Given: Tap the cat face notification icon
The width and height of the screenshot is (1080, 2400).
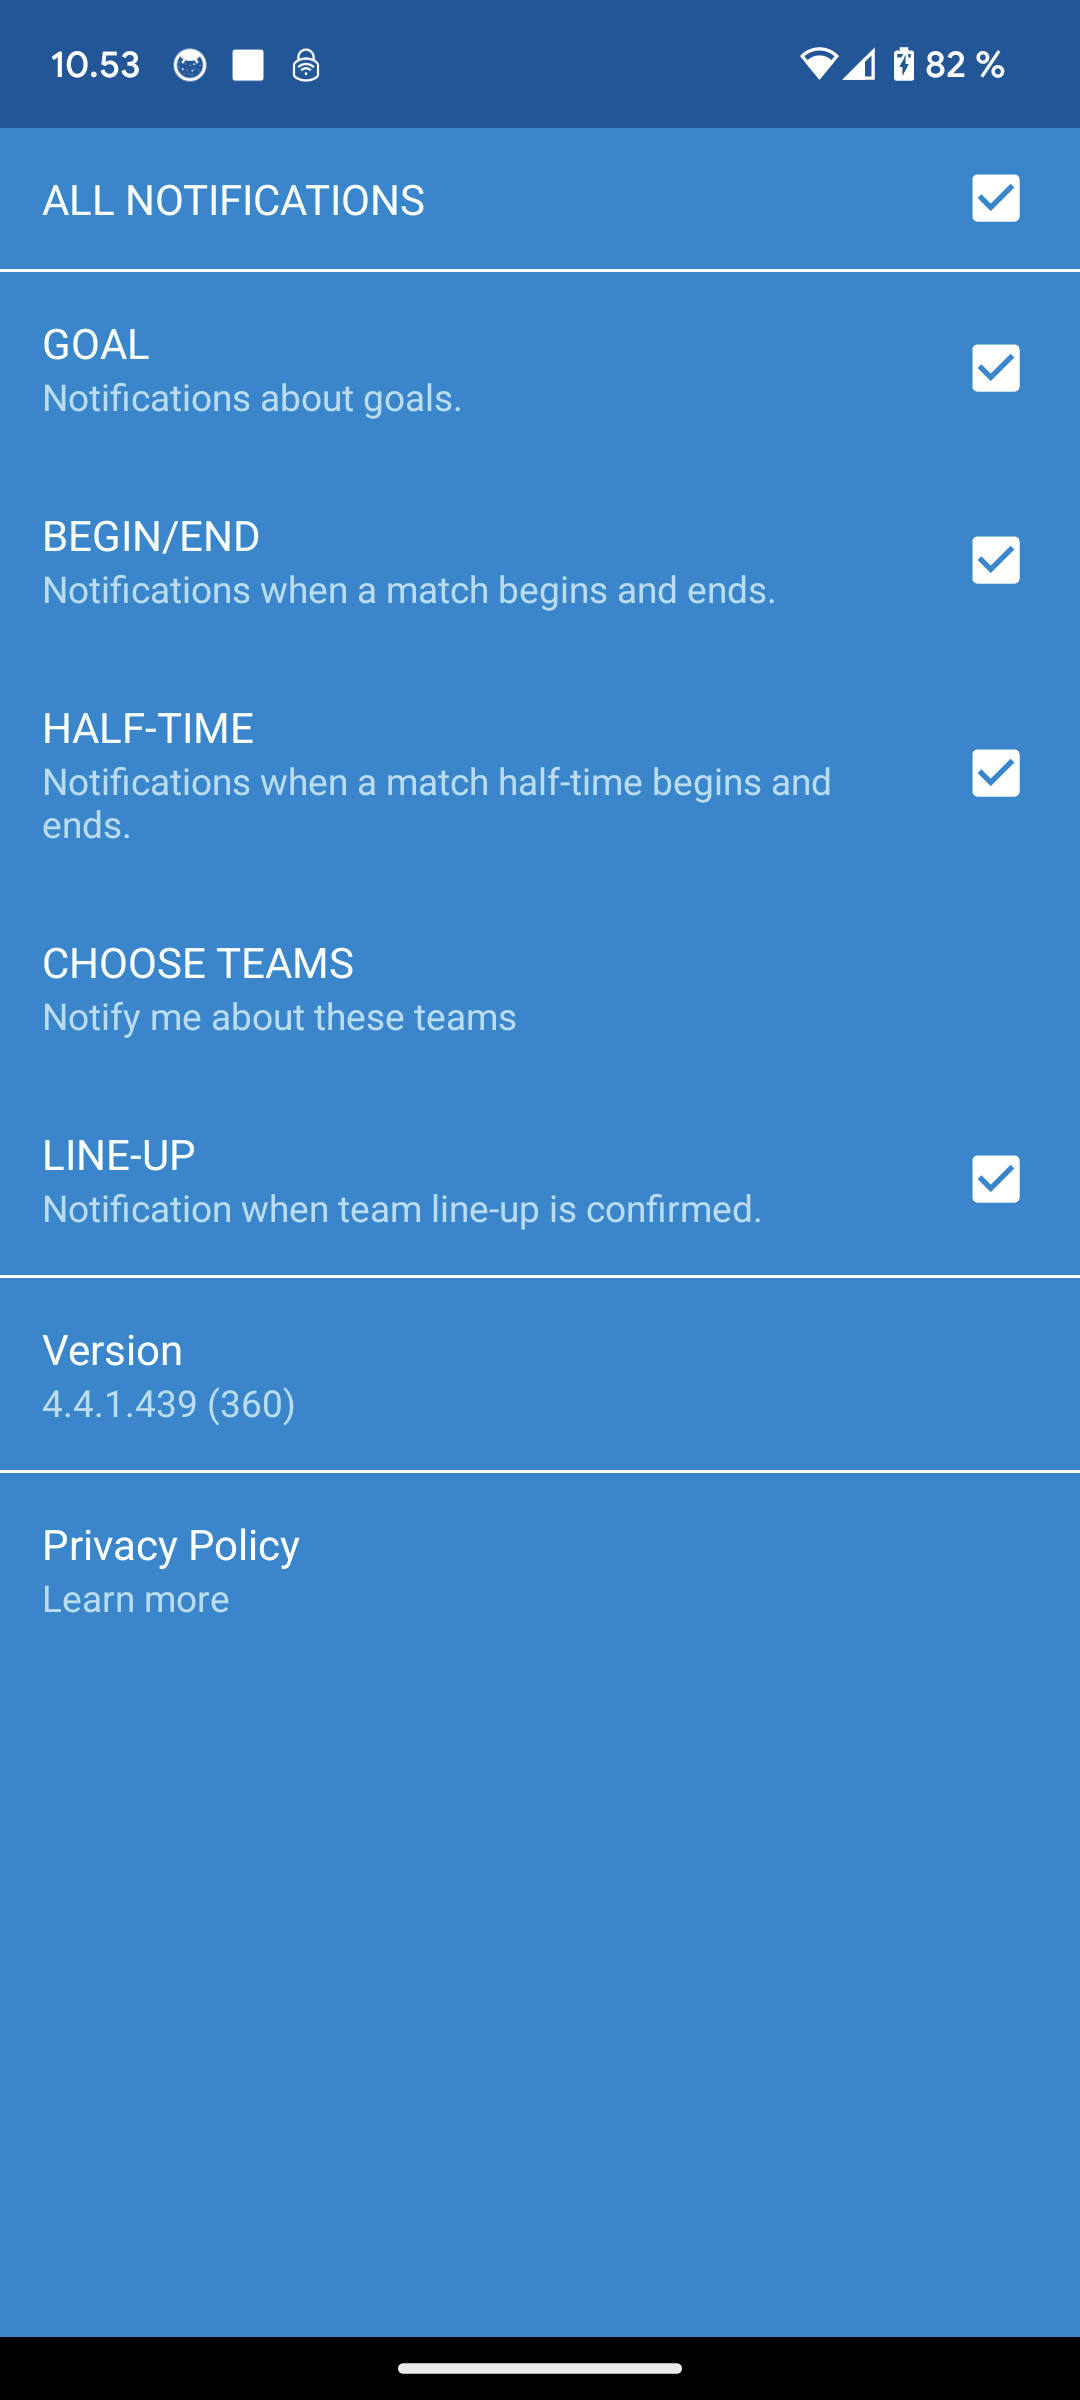Looking at the screenshot, I should pyautogui.click(x=190, y=66).
